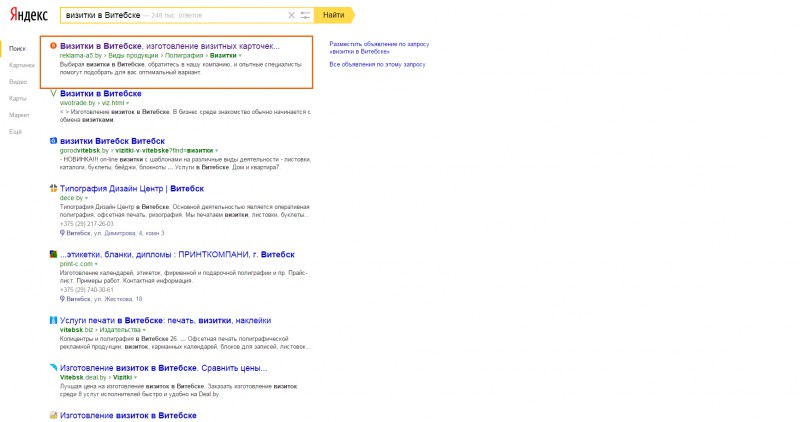Open 'визитки Витебск Витебск' result
Image resolution: width=800 pixels, height=422 pixels.
pos(112,141)
